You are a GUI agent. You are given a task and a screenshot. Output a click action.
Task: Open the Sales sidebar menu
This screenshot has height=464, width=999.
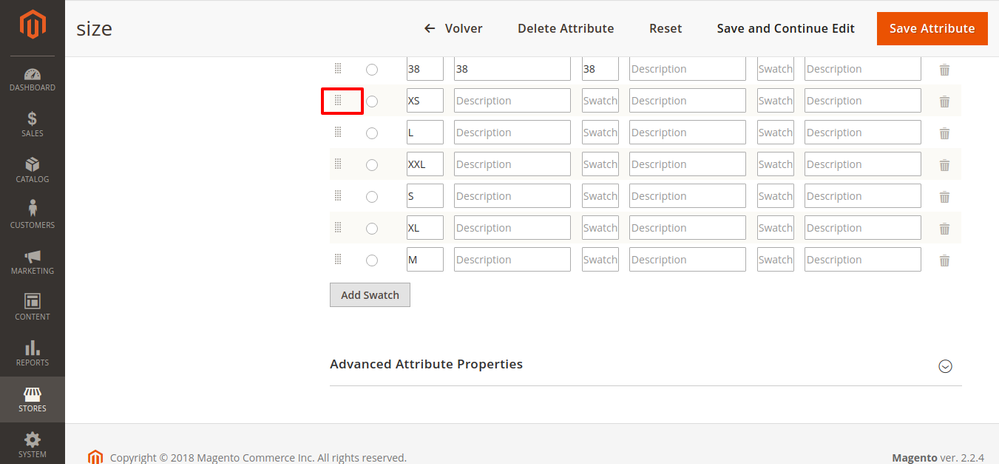click(32, 125)
